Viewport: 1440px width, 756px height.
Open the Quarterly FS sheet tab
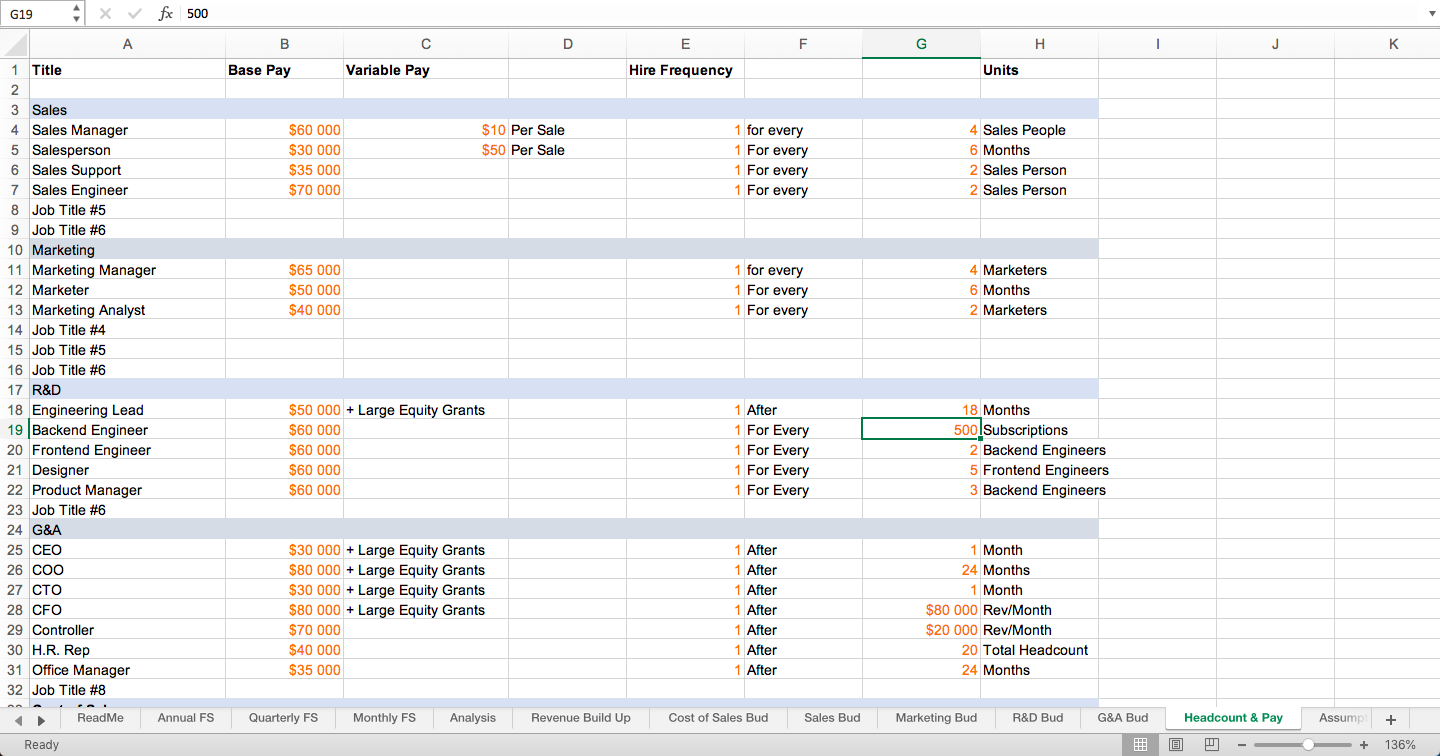click(x=283, y=718)
